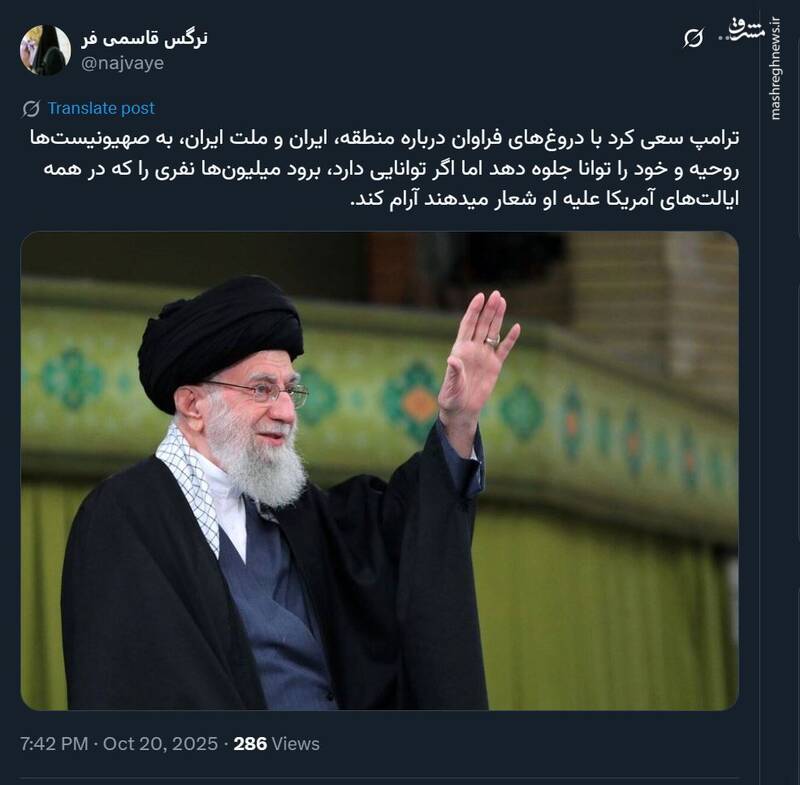Open the attached photo in the post
Viewport: 800px width, 785px height.
click(x=380, y=470)
